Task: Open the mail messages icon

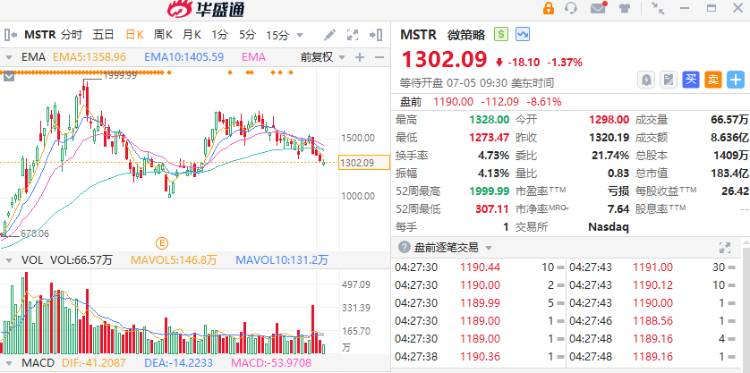Action: pyautogui.click(x=598, y=8)
